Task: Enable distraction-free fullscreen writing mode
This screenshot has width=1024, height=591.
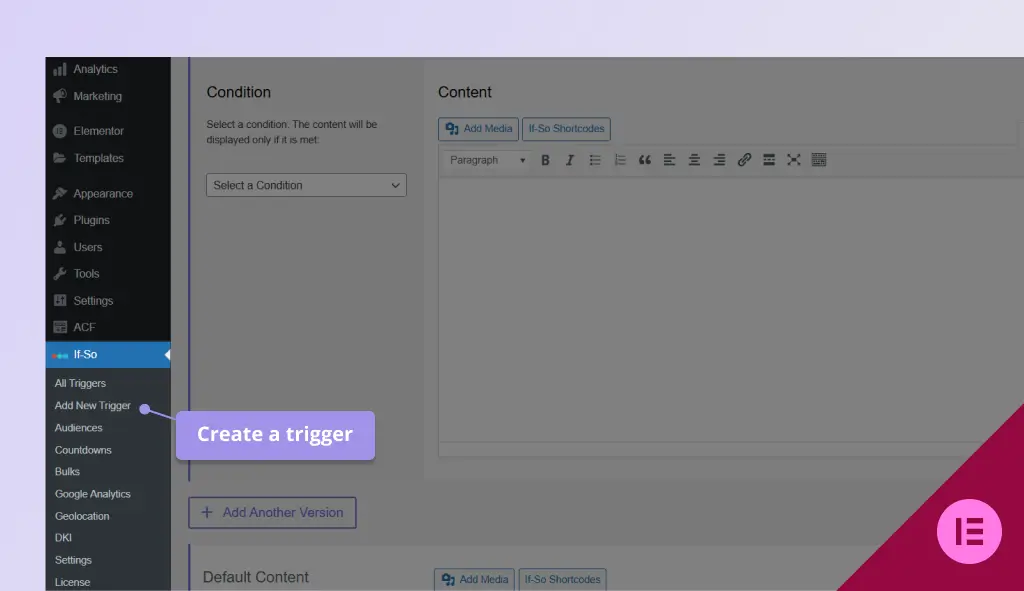Action: (x=794, y=160)
